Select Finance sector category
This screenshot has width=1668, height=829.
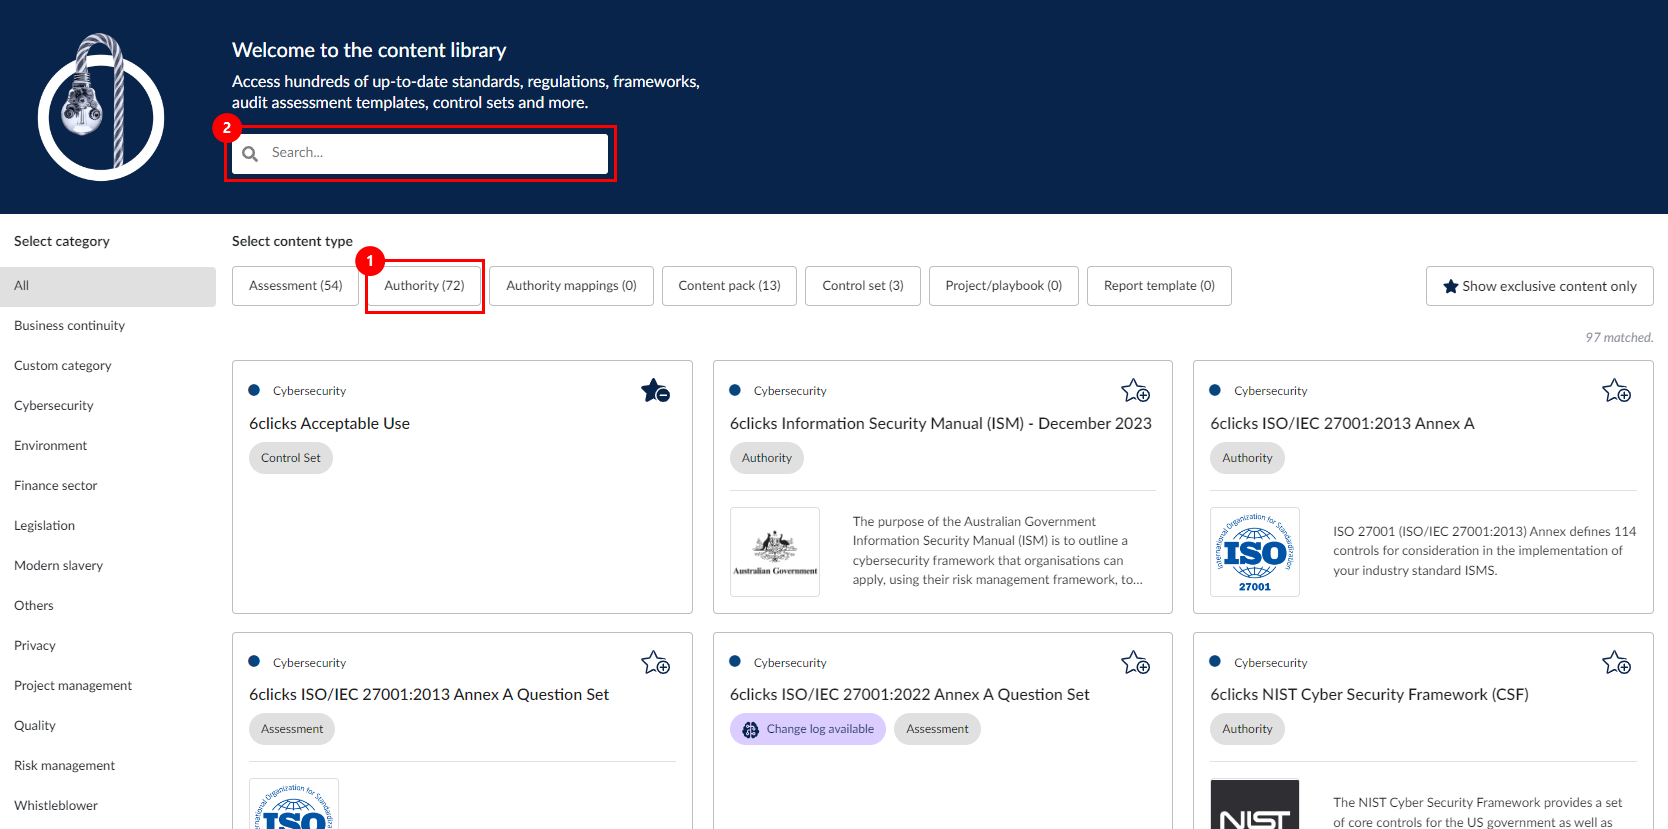coord(108,486)
